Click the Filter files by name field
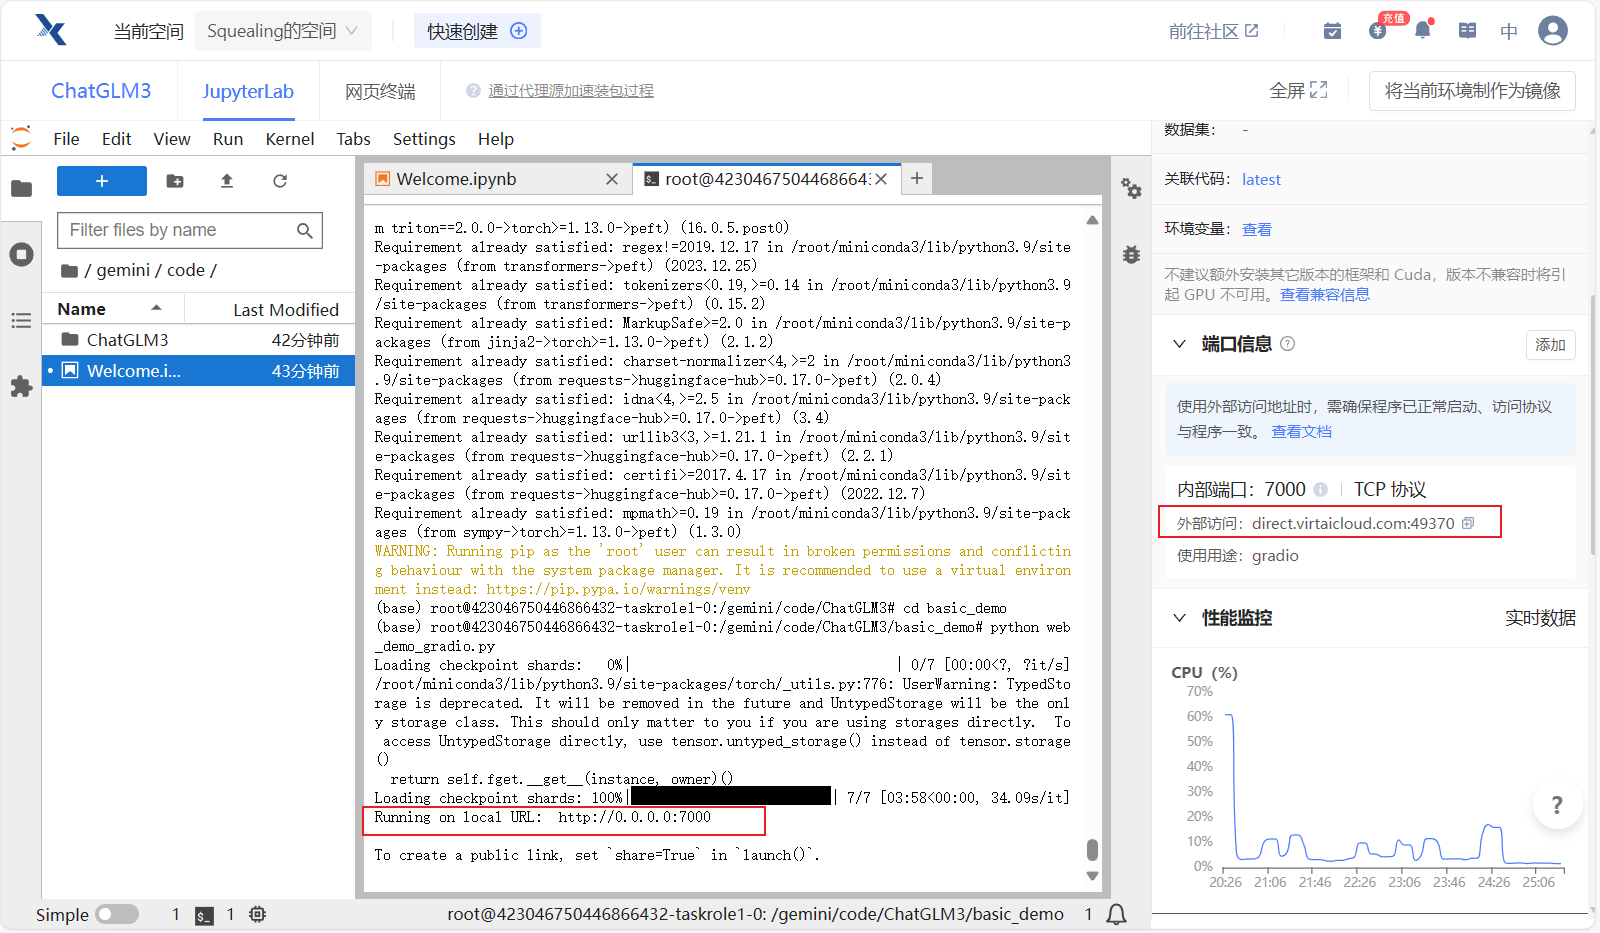 click(x=178, y=230)
